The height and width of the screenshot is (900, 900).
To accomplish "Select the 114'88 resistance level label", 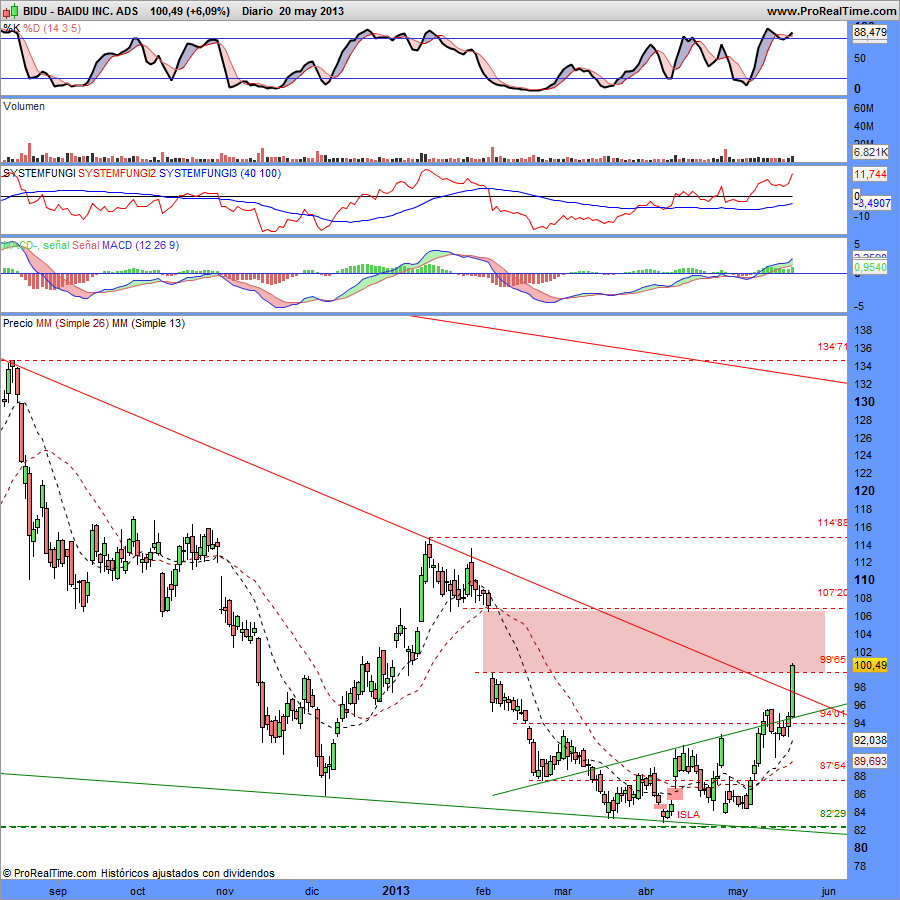I will (832, 522).
